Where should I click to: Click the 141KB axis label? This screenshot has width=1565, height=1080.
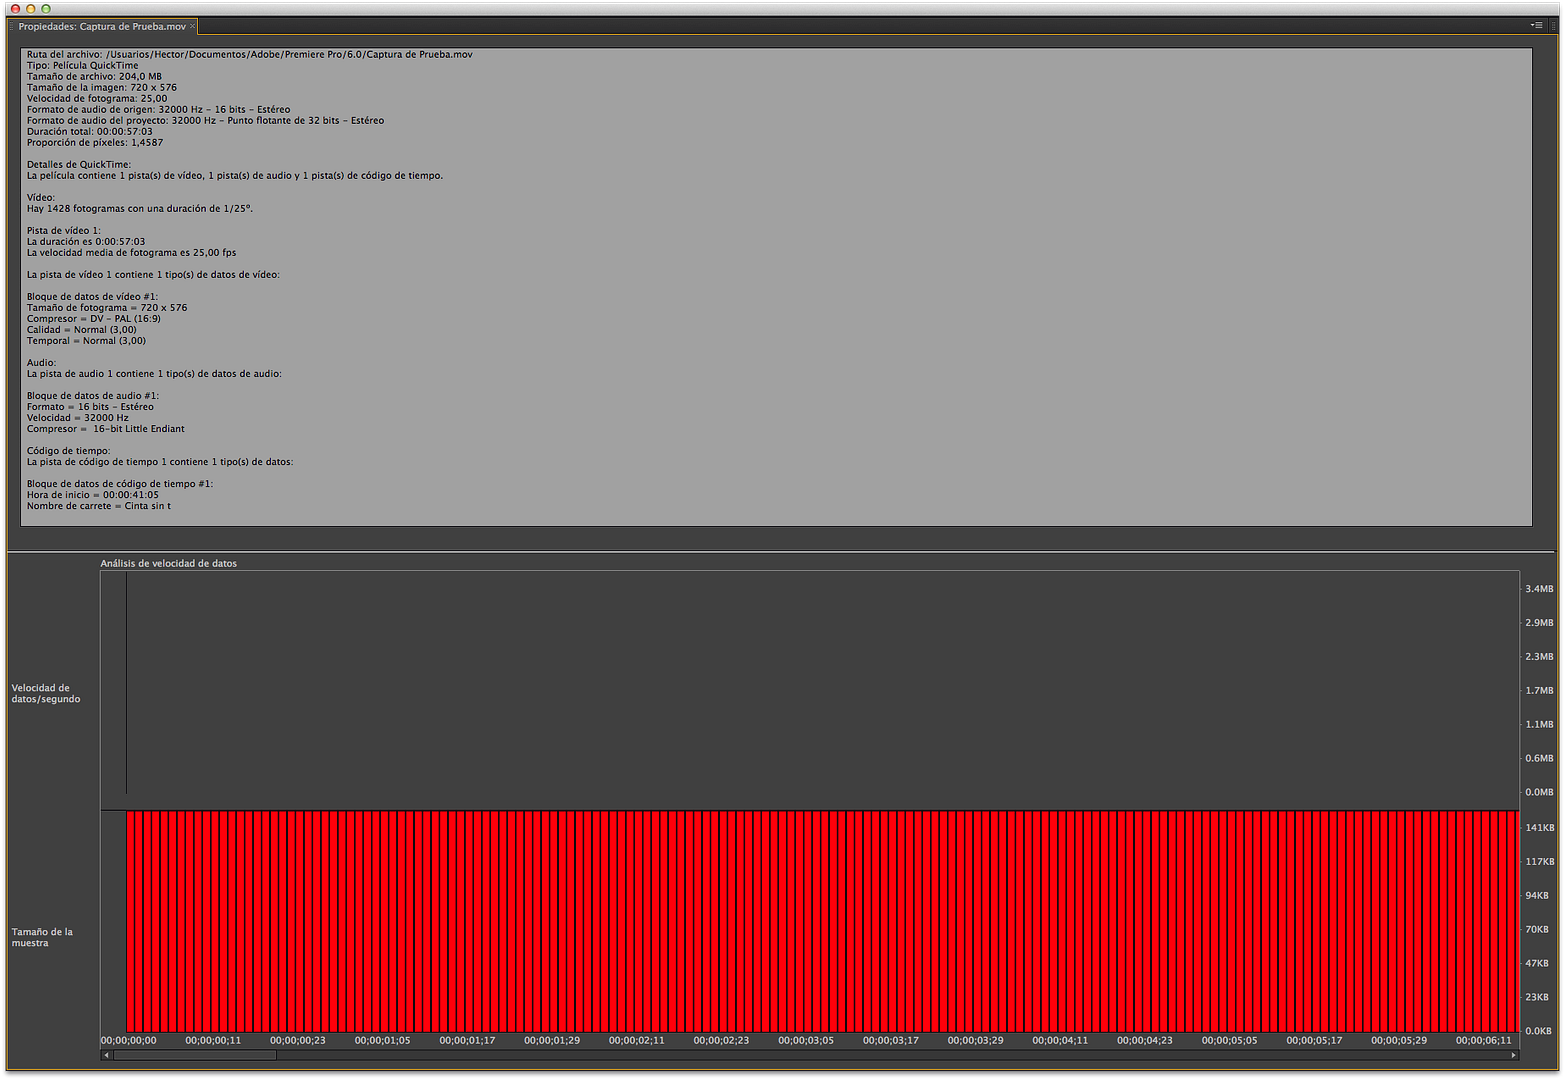[x=1539, y=828]
